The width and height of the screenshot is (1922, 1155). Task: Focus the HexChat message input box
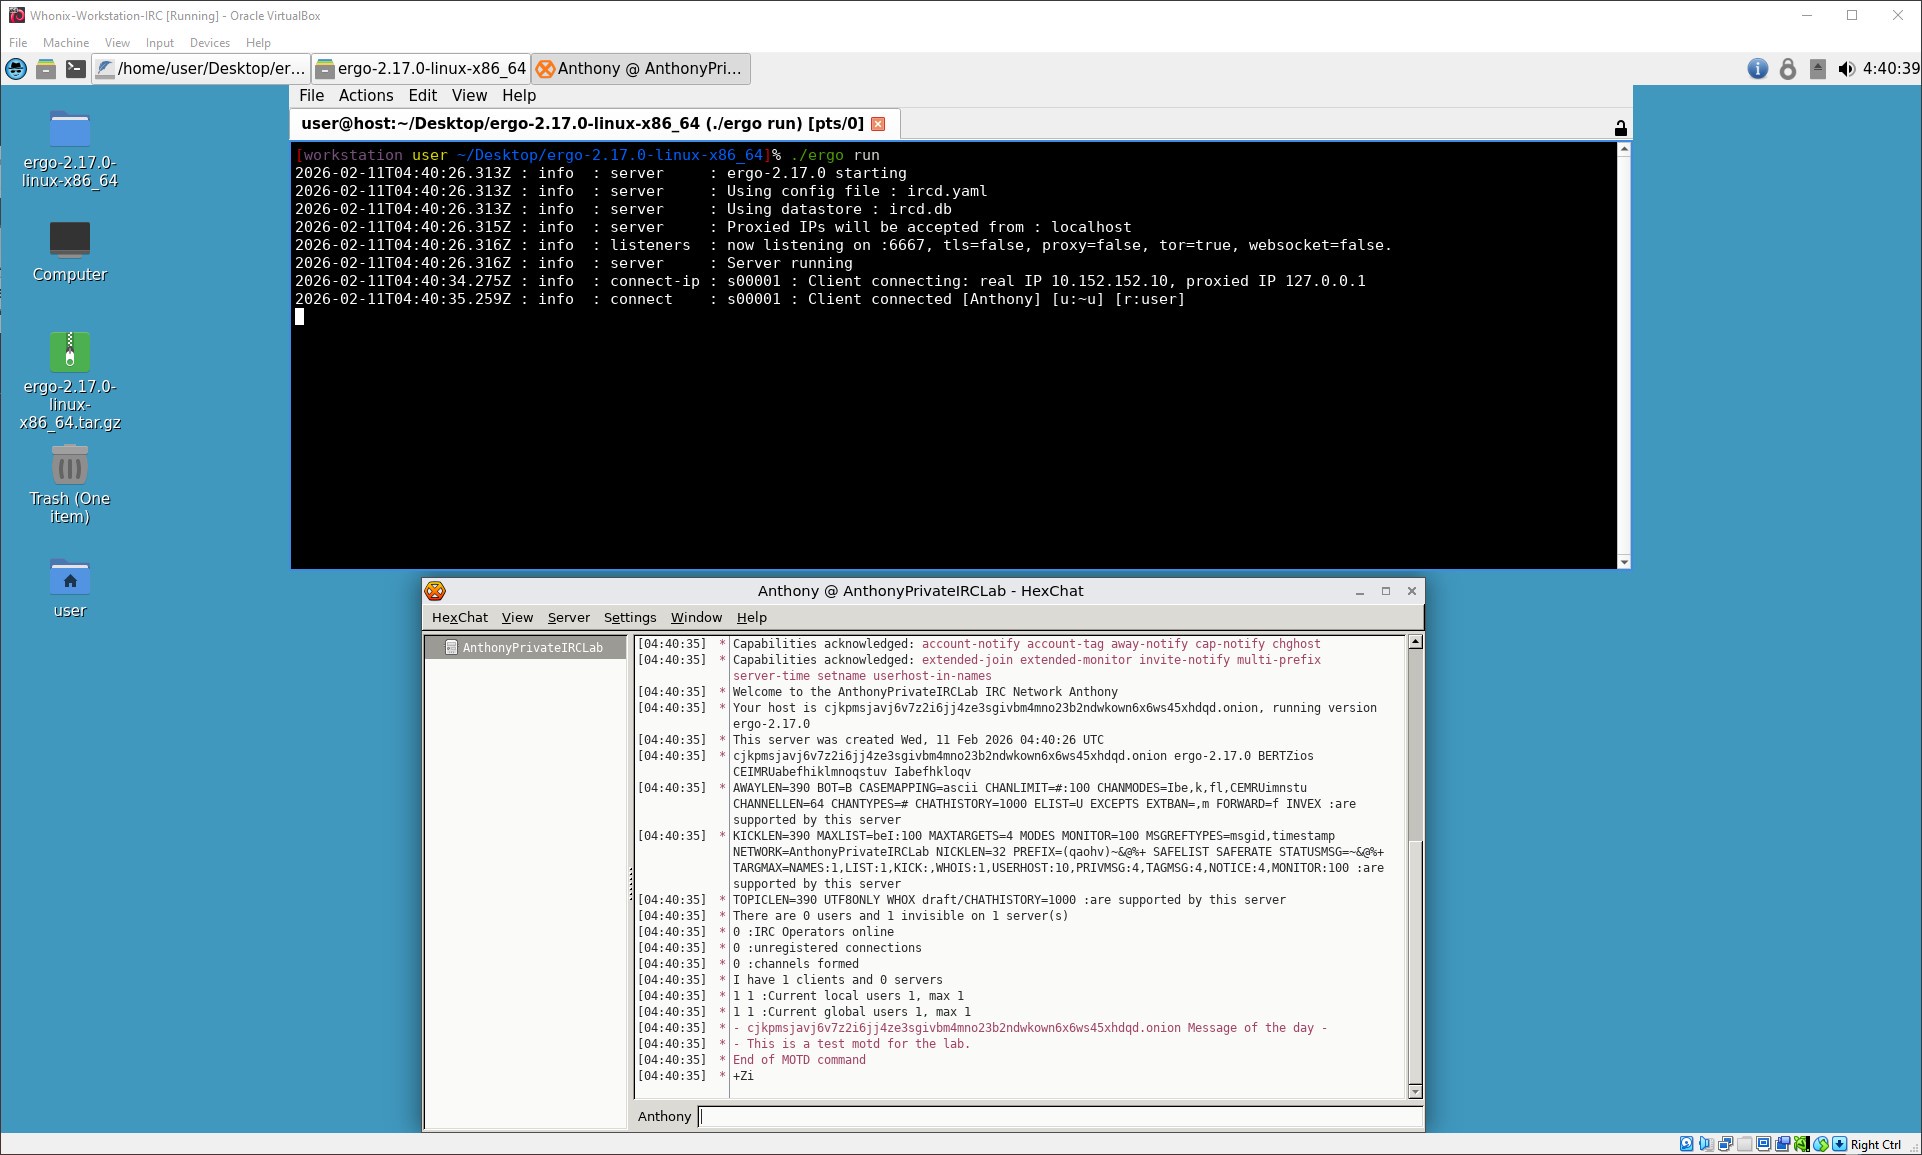[1058, 1117]
